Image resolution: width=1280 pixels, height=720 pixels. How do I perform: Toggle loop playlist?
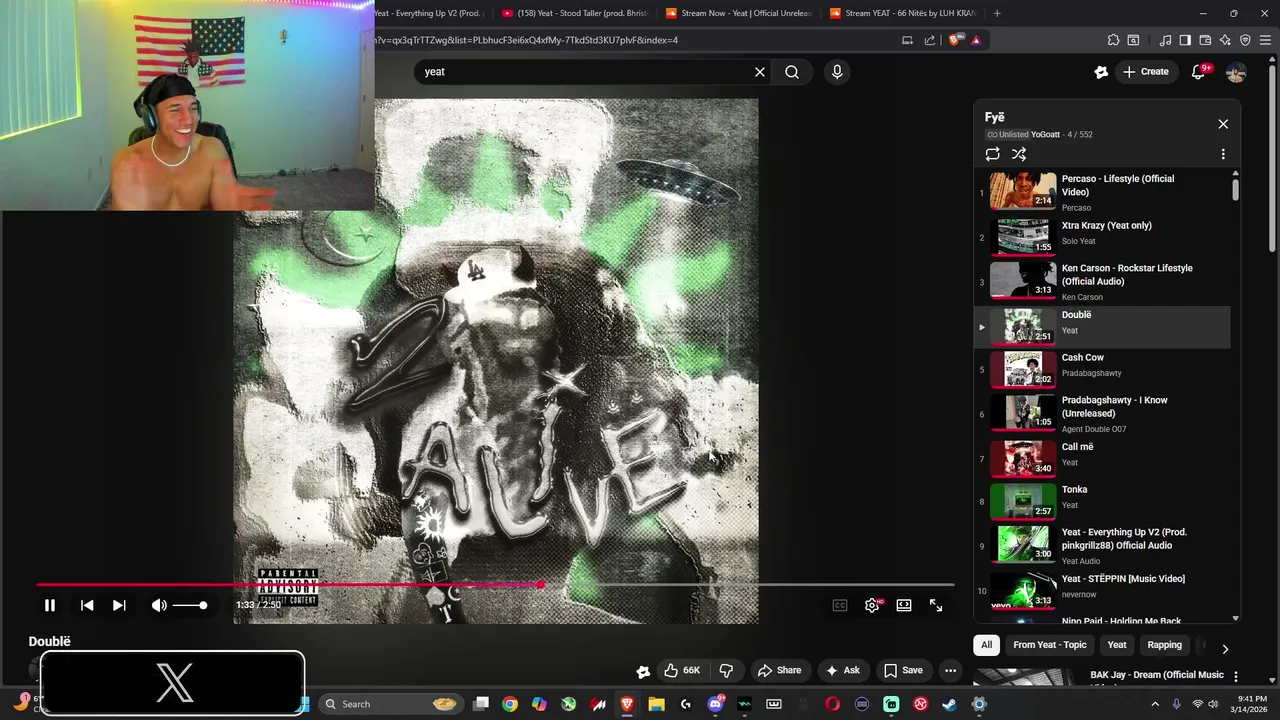pyautogui.click(x=992, y=154)
